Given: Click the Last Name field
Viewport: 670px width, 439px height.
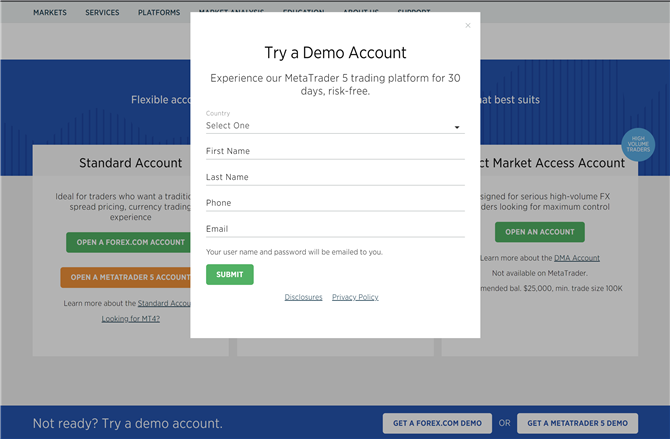Looking at the screenshot, I should pos(335,177).
